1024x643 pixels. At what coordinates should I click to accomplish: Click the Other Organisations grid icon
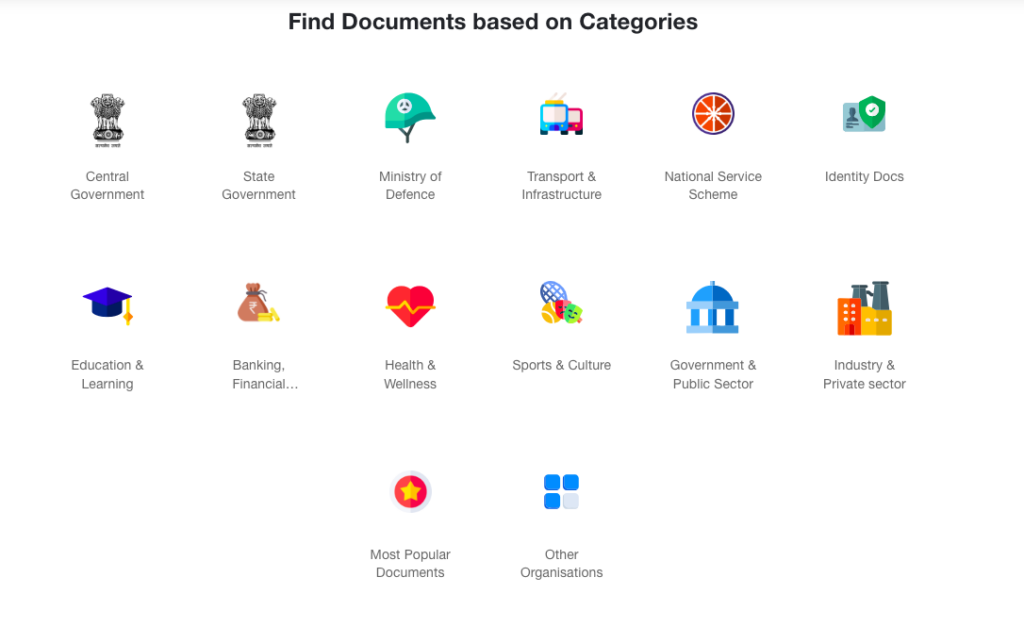coord(561,491)
